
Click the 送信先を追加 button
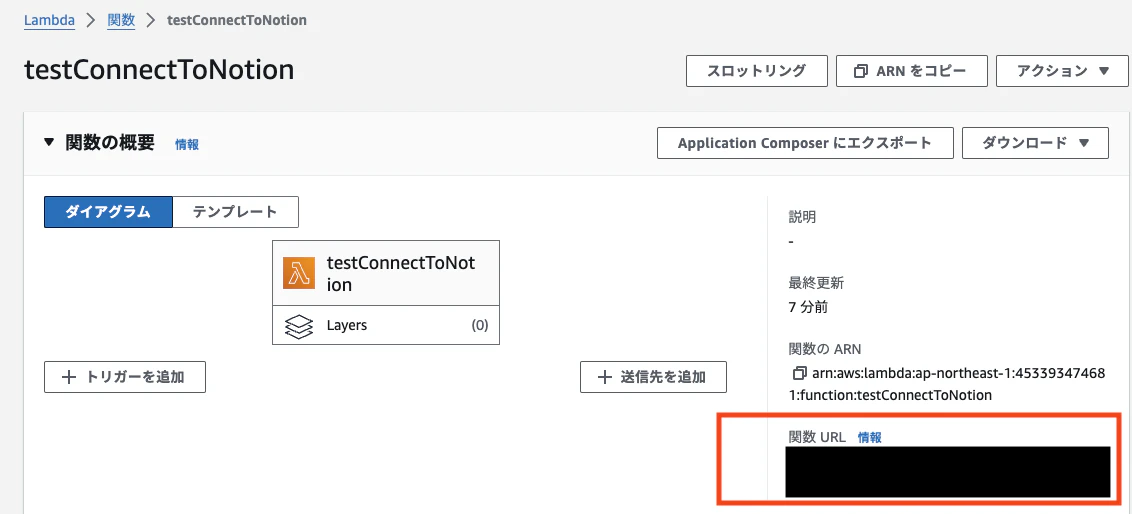[653, 377]
